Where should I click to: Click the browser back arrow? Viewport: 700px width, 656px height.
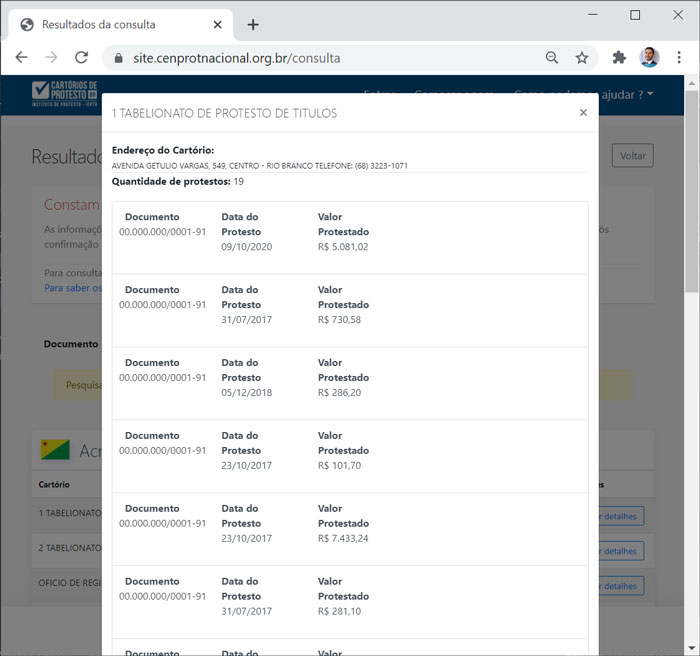pos(21,57)
